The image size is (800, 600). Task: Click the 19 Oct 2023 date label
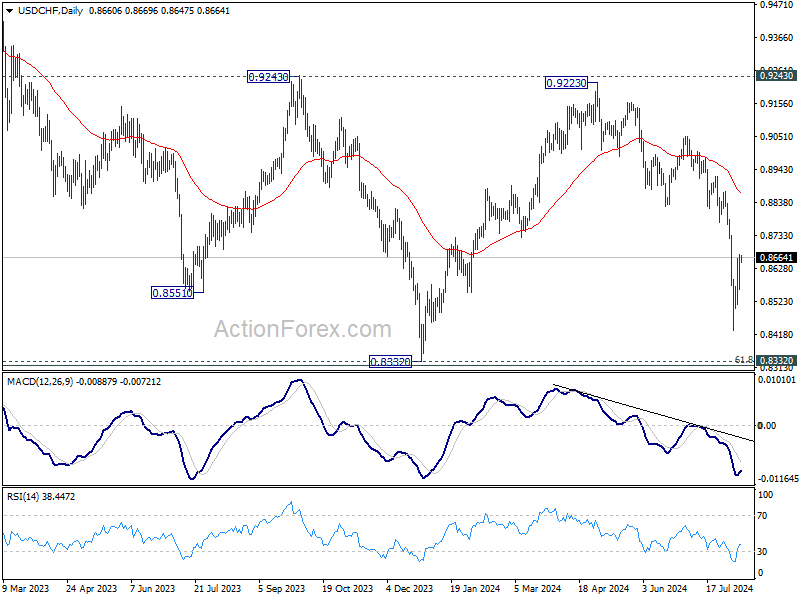click(347, 589)
